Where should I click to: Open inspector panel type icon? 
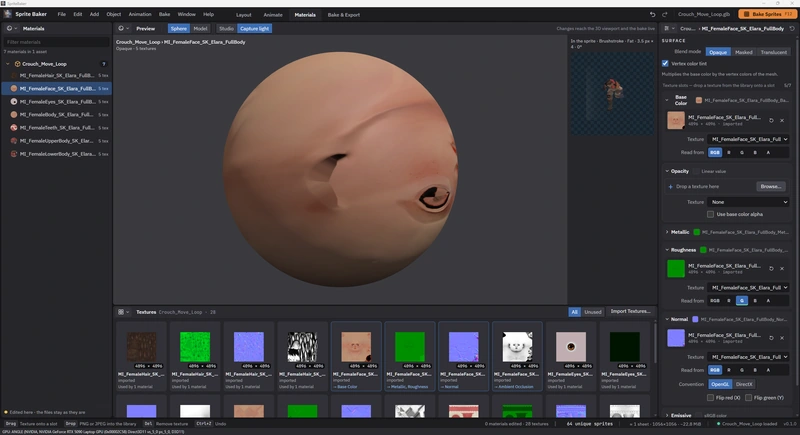pos(667,29)
